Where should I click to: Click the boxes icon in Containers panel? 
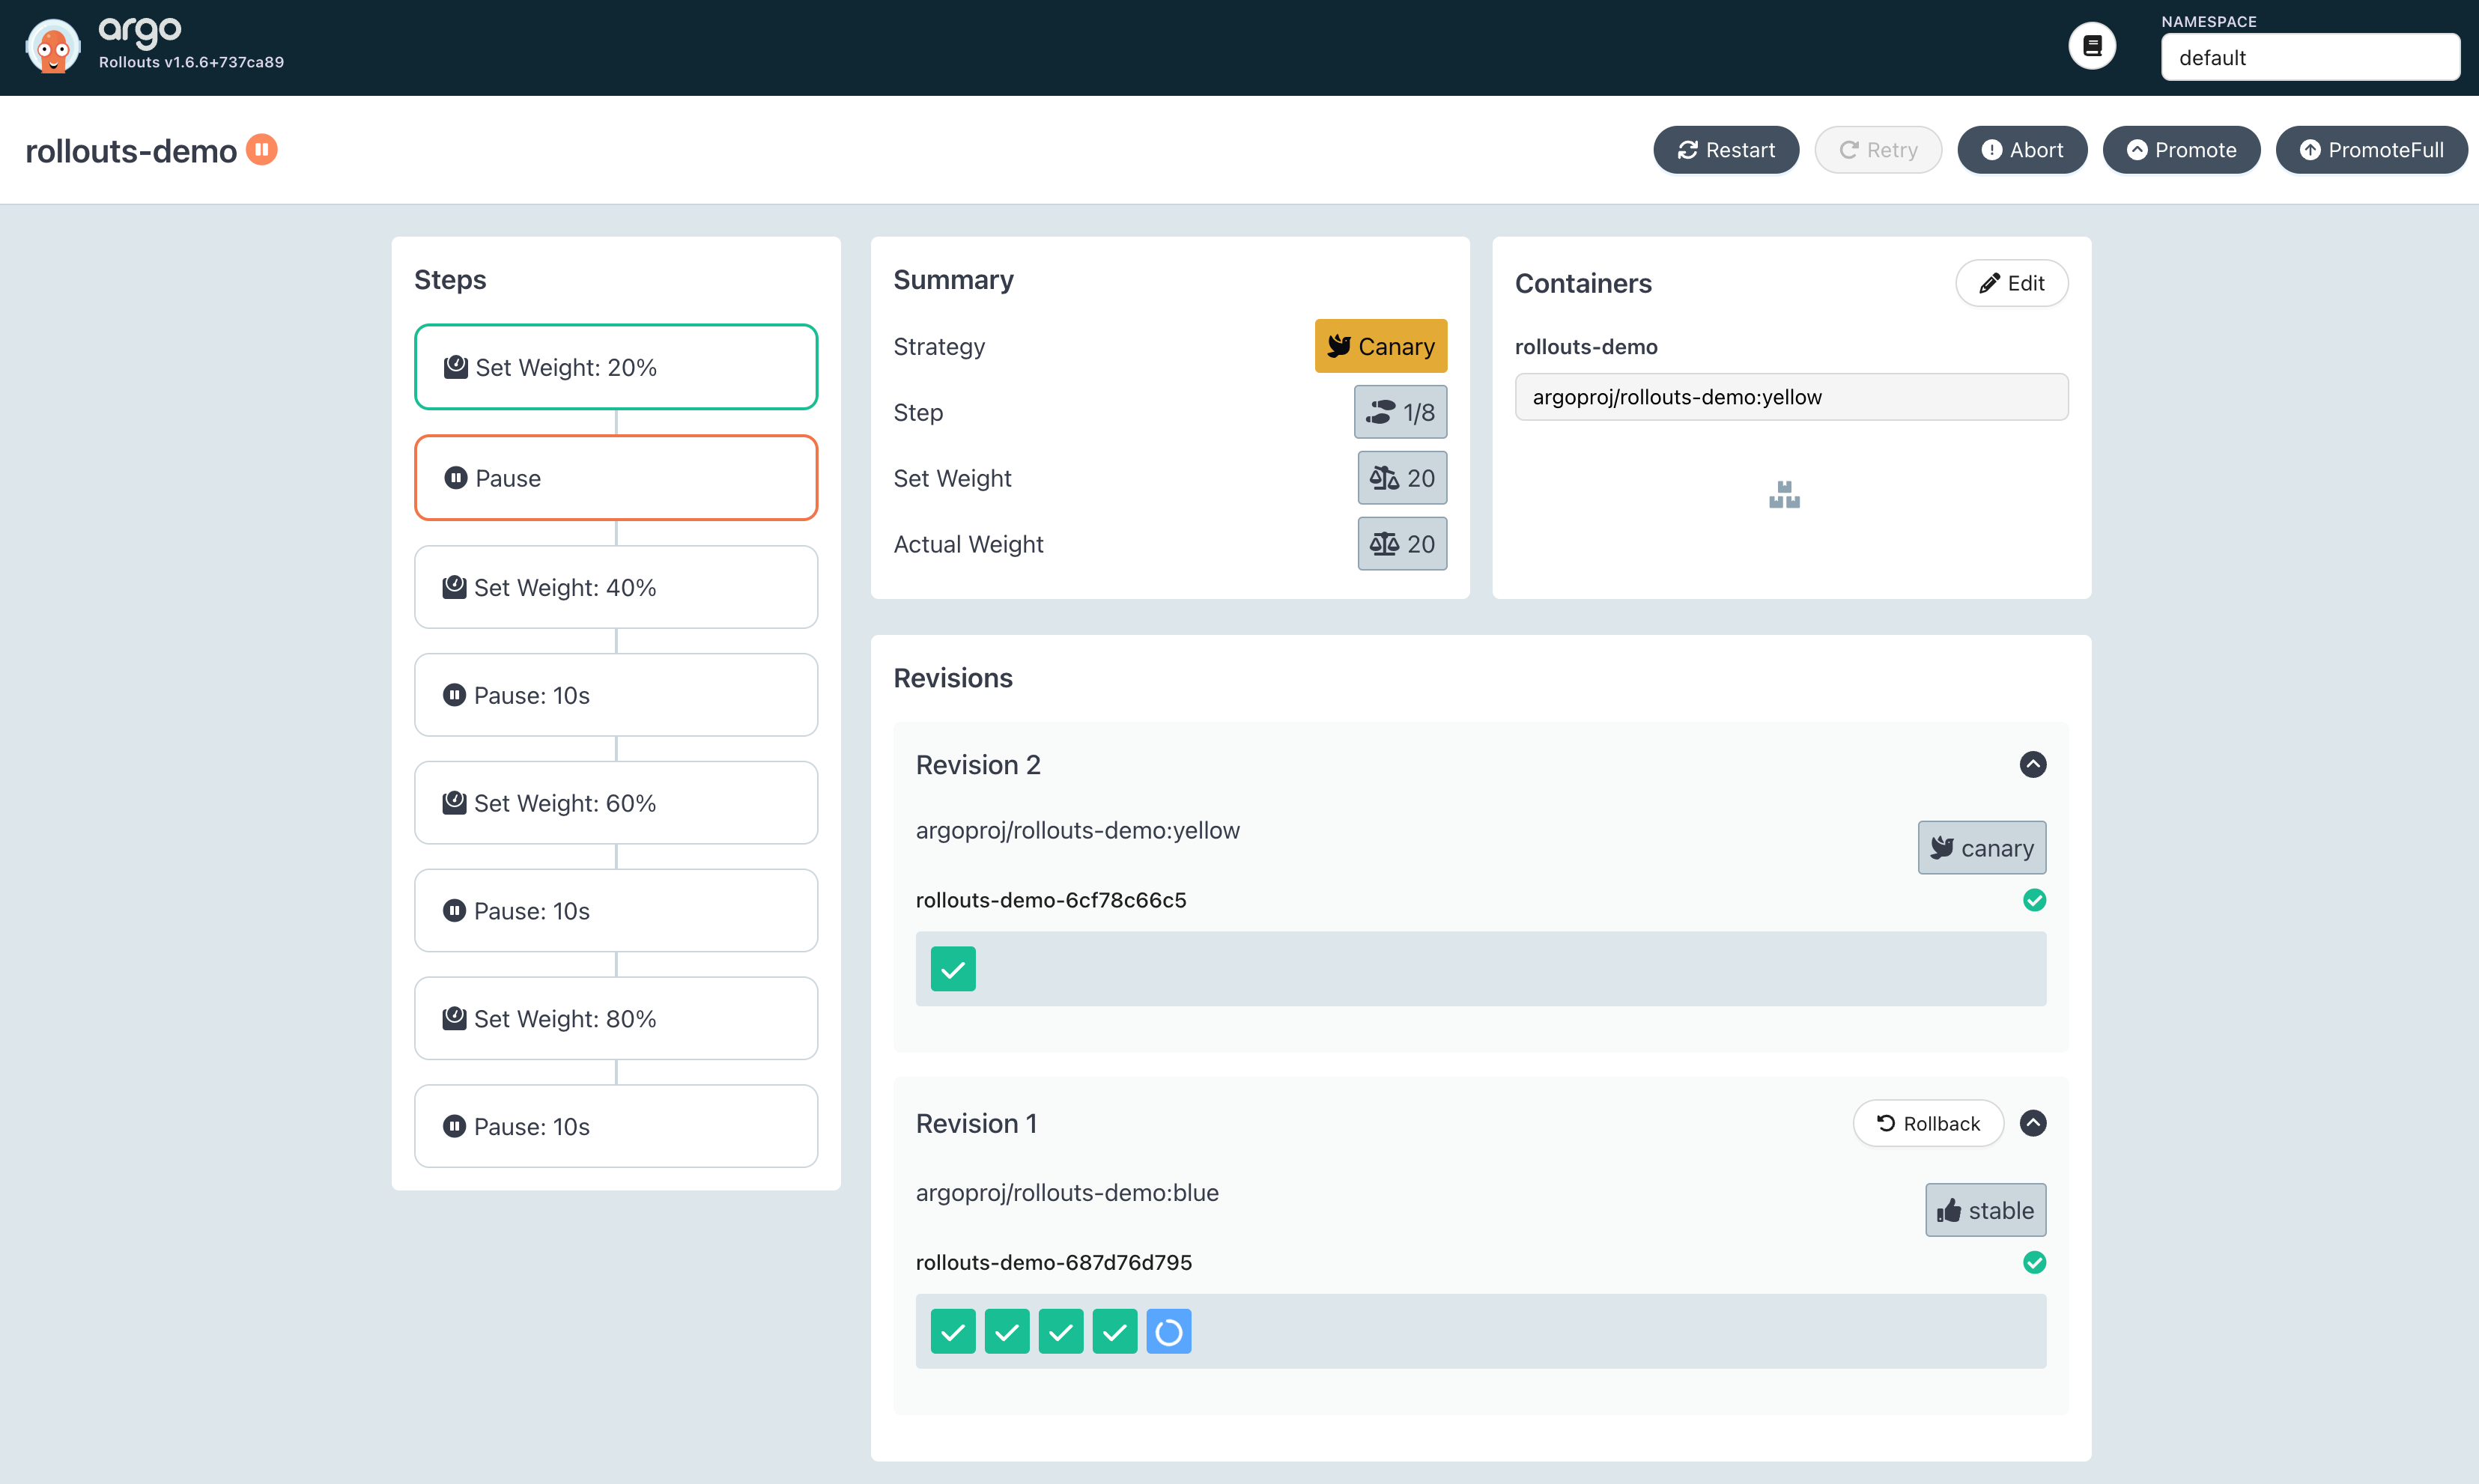coord(1784,495)
